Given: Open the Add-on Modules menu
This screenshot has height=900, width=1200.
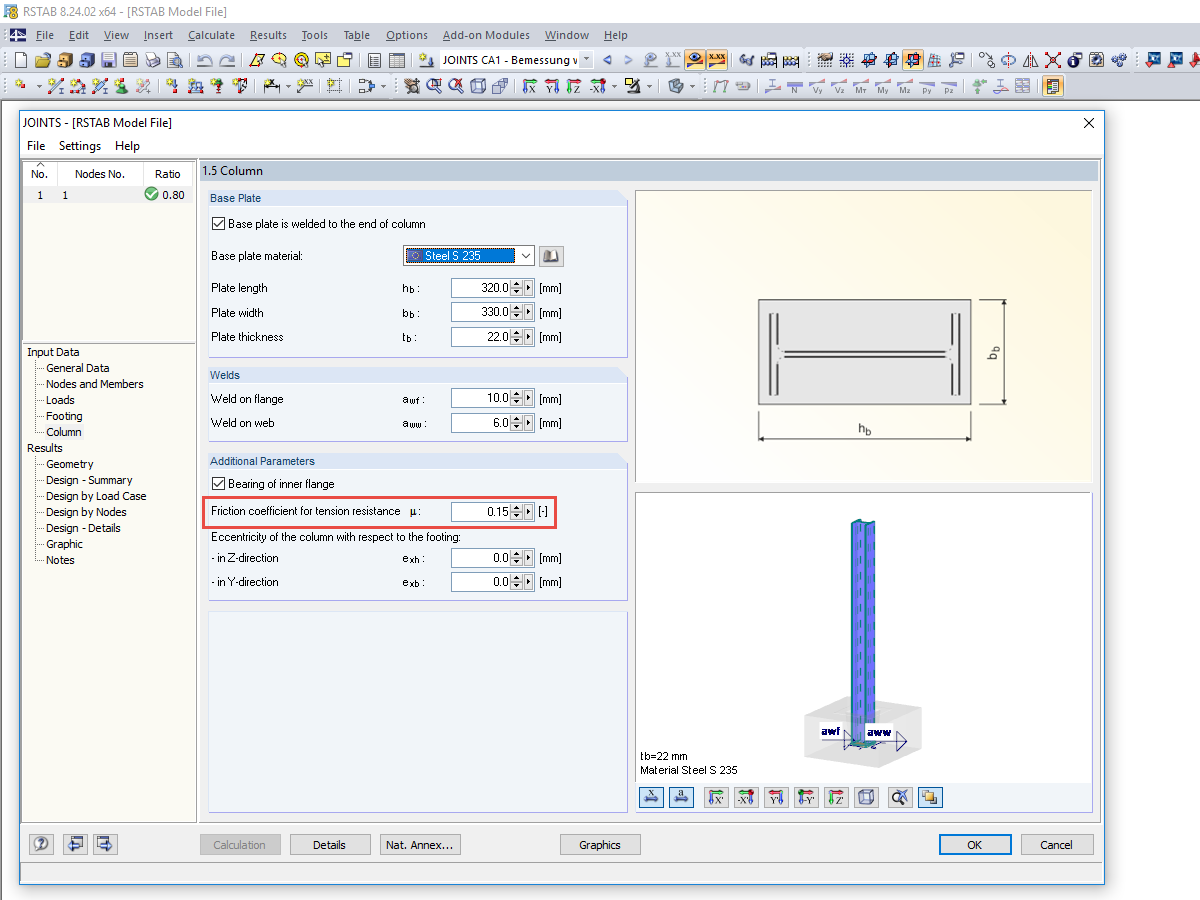Looking at the screenshot, I should click(x=486, y=34).
